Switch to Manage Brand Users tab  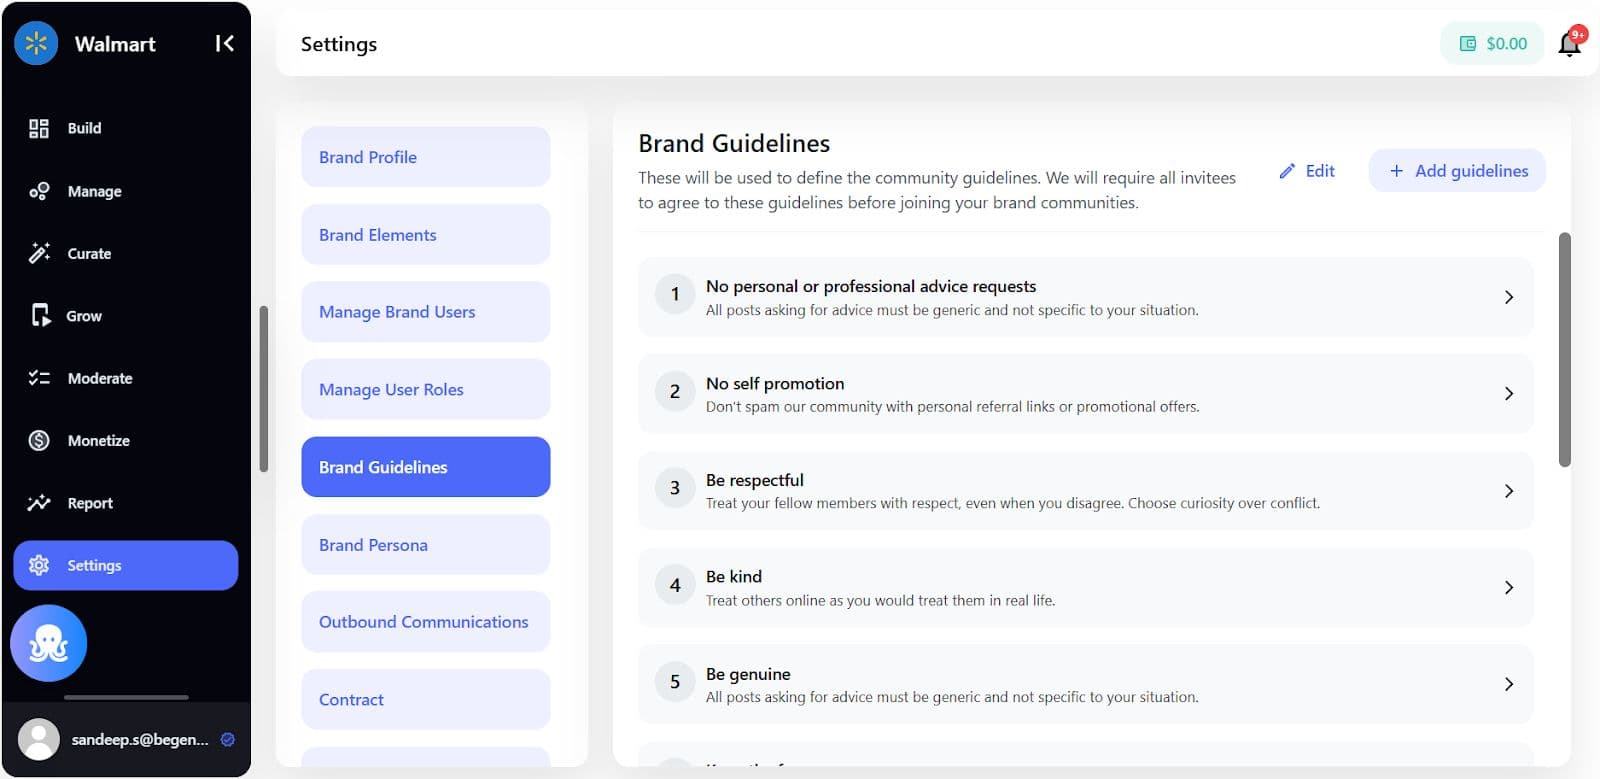tap(425, 312)
